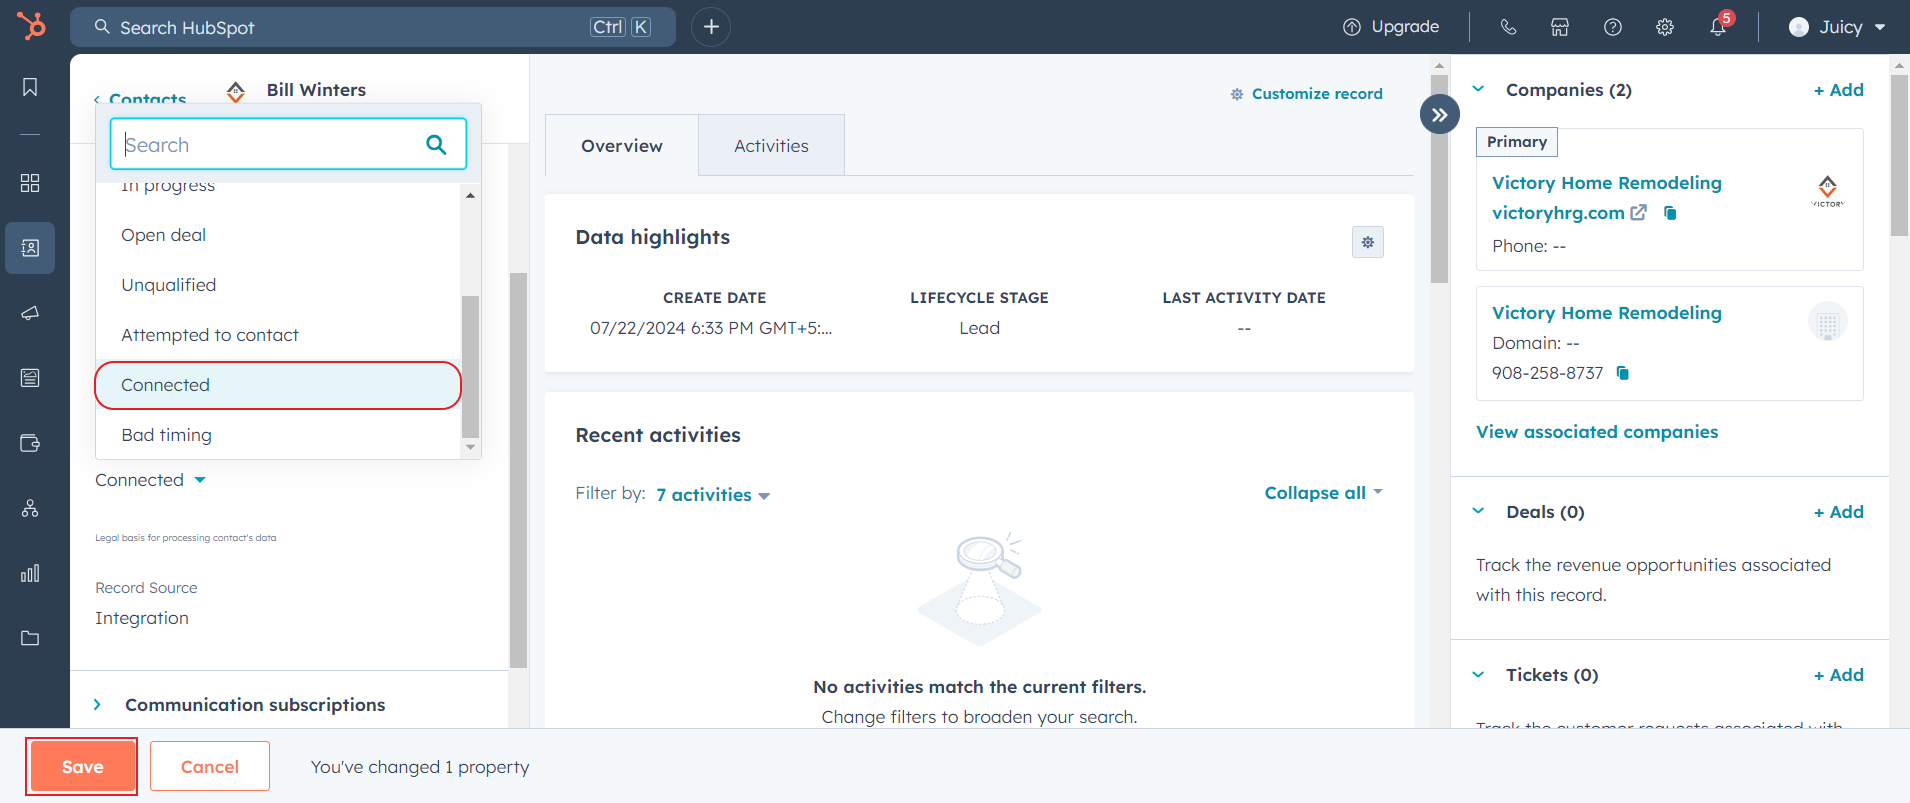This screenshot has width=1910, height=803.
Task: Open second Victory Home Remodeling company link
Action: [1607, 313]
